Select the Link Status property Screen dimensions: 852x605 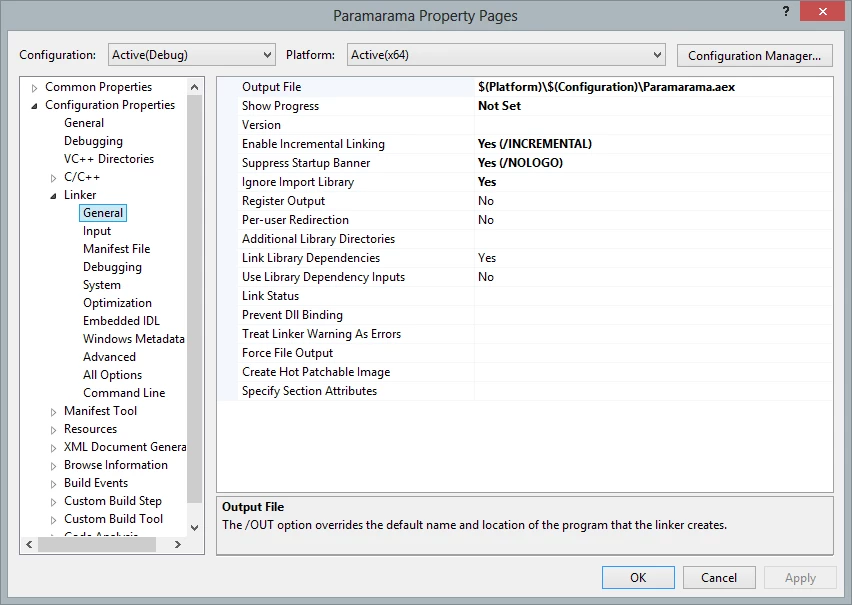click(x=525, y=296)
